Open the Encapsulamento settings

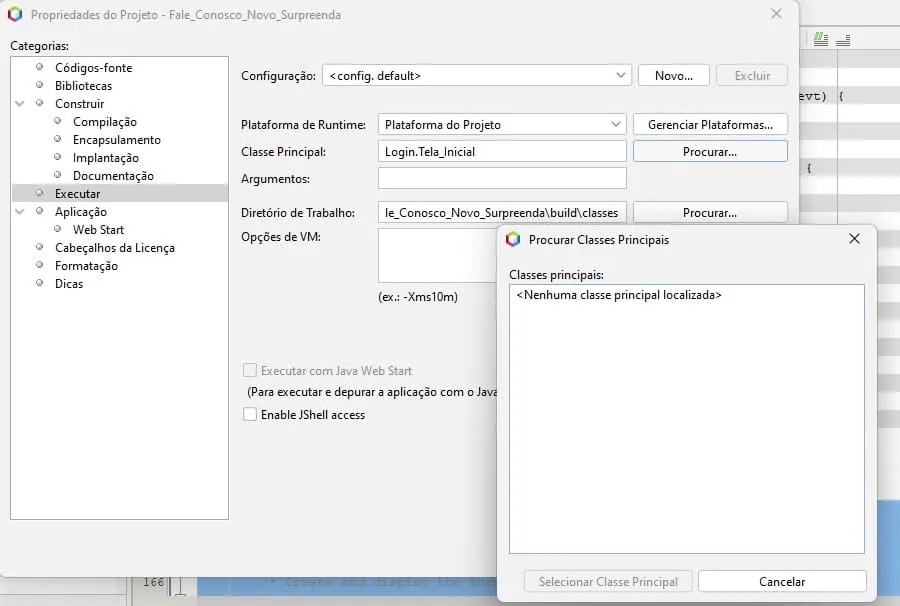(x=116, y=140)
